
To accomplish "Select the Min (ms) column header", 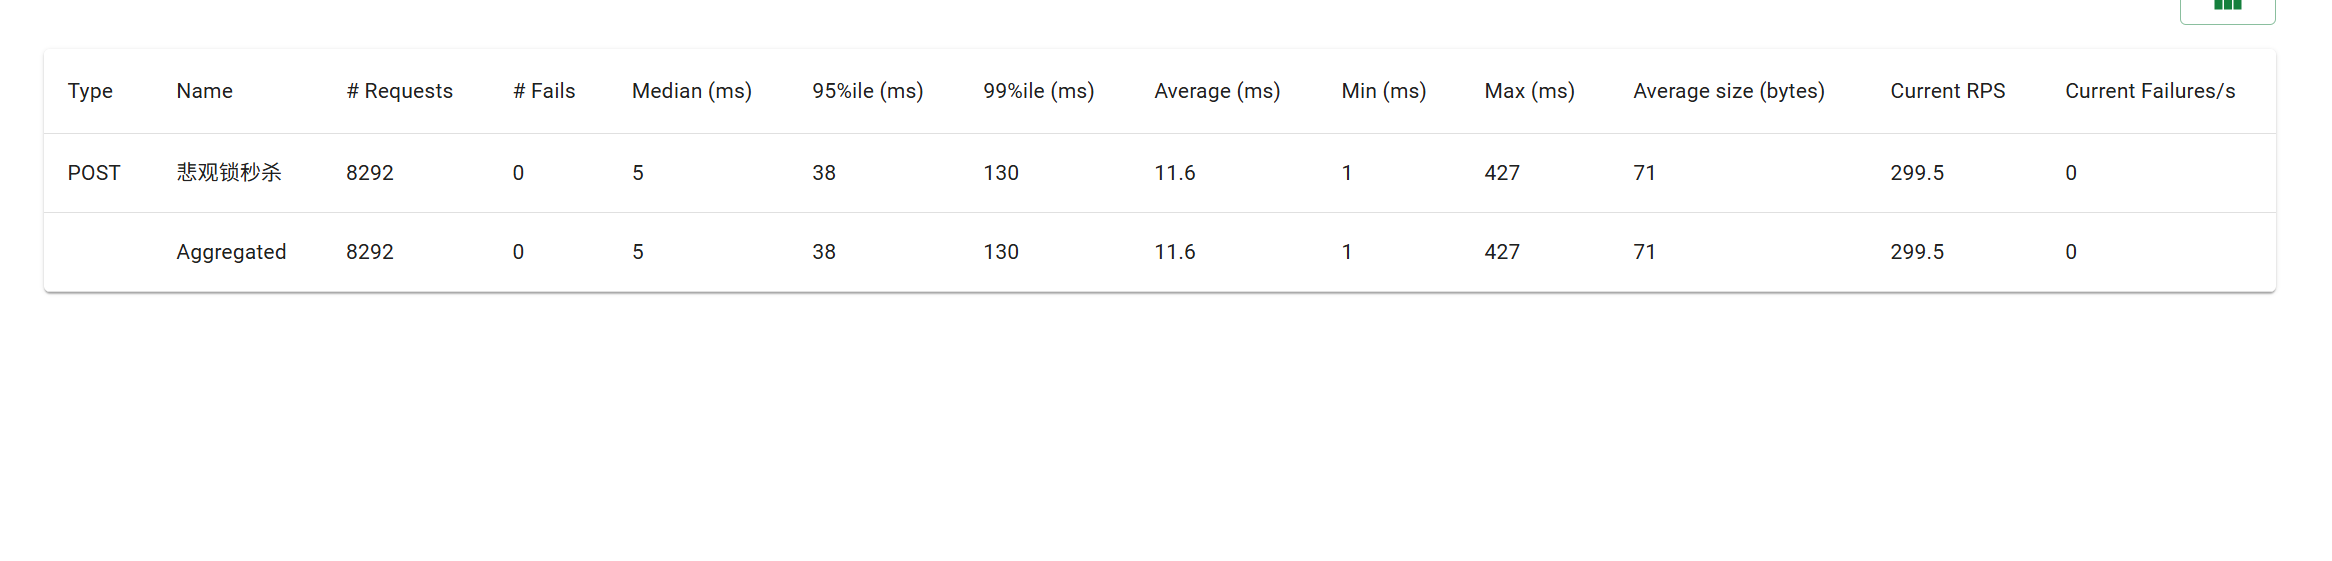I will 1383,91.
